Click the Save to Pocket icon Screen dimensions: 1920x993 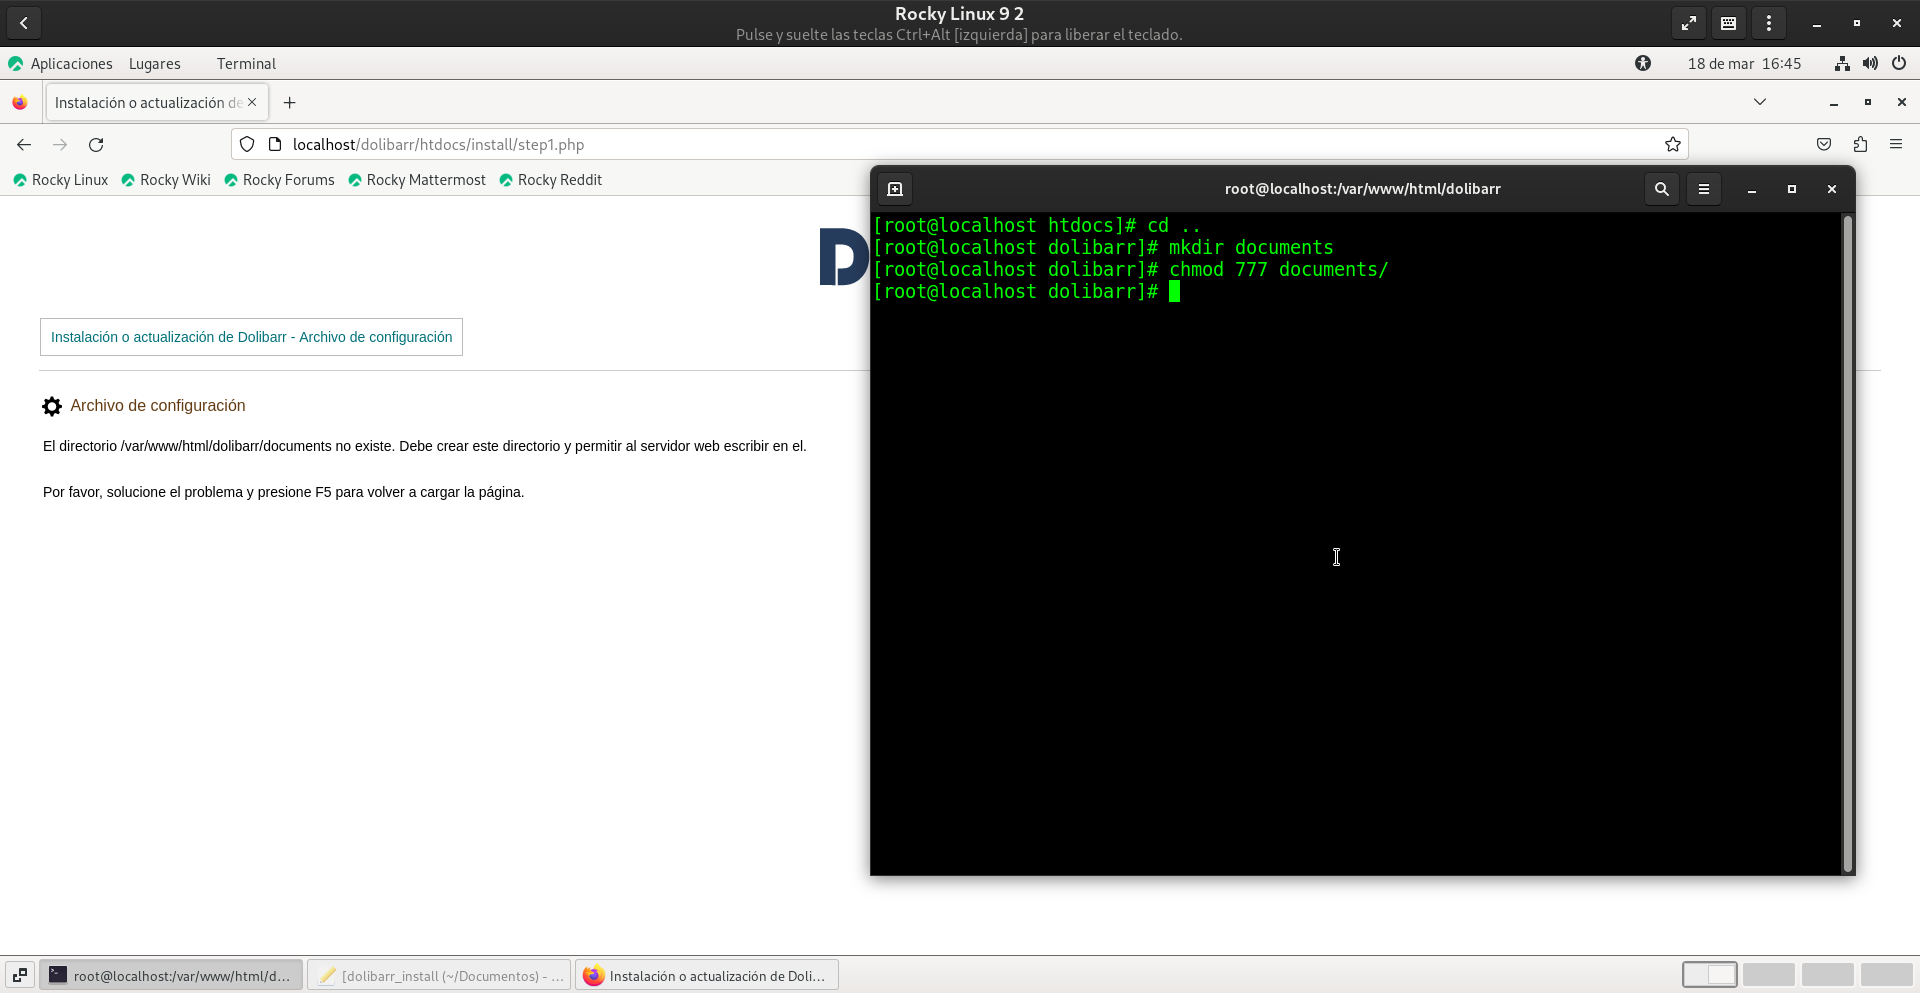[x=1824, y=145]
